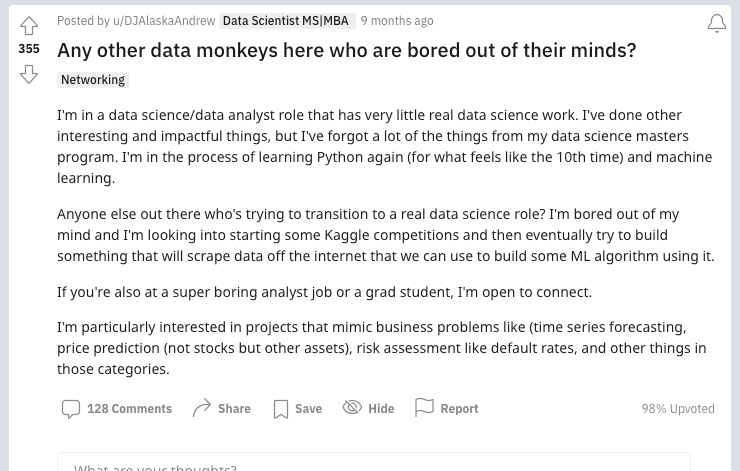Click the Share label
This screenshot has height=471, width=740.
234,409
